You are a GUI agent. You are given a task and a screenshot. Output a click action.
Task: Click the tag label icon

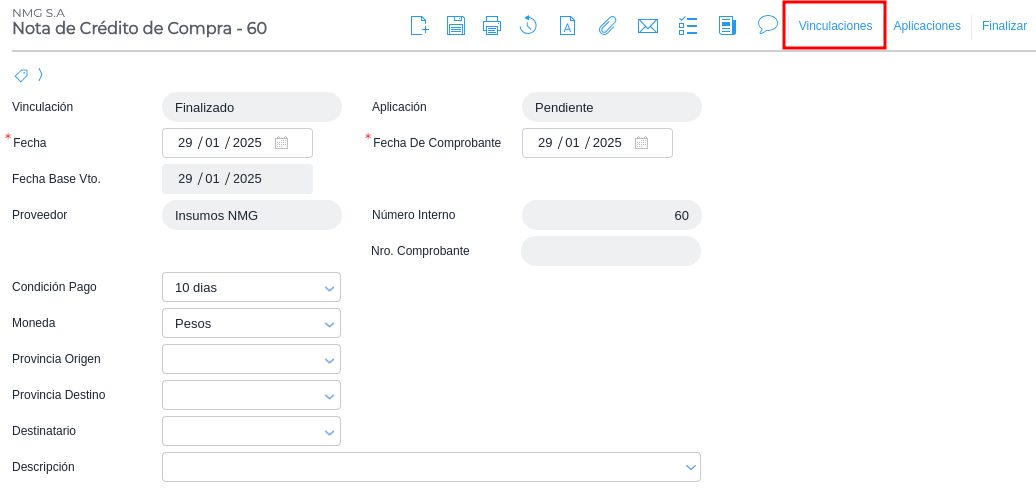click(x=21, y=75)
